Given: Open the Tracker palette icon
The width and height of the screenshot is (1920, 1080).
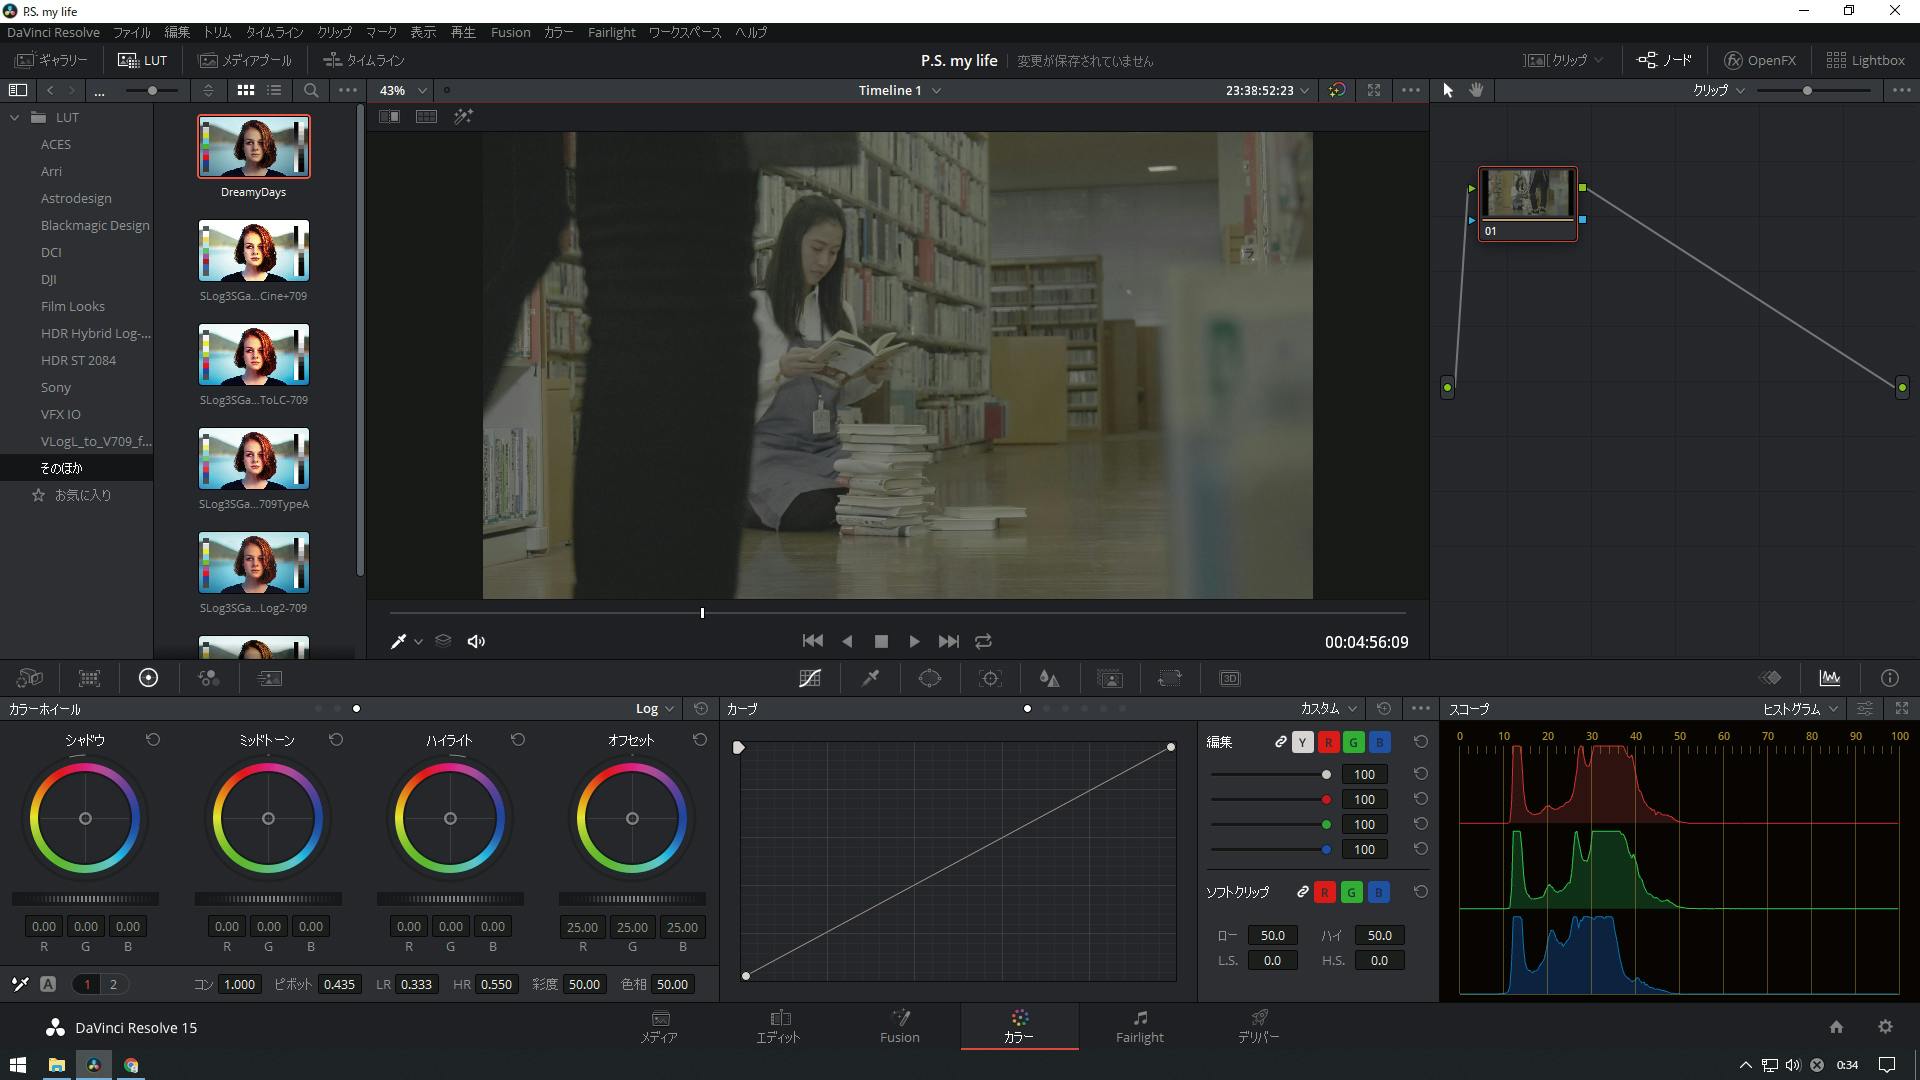Looking at the screenshot, I should [x=990, y=678].
